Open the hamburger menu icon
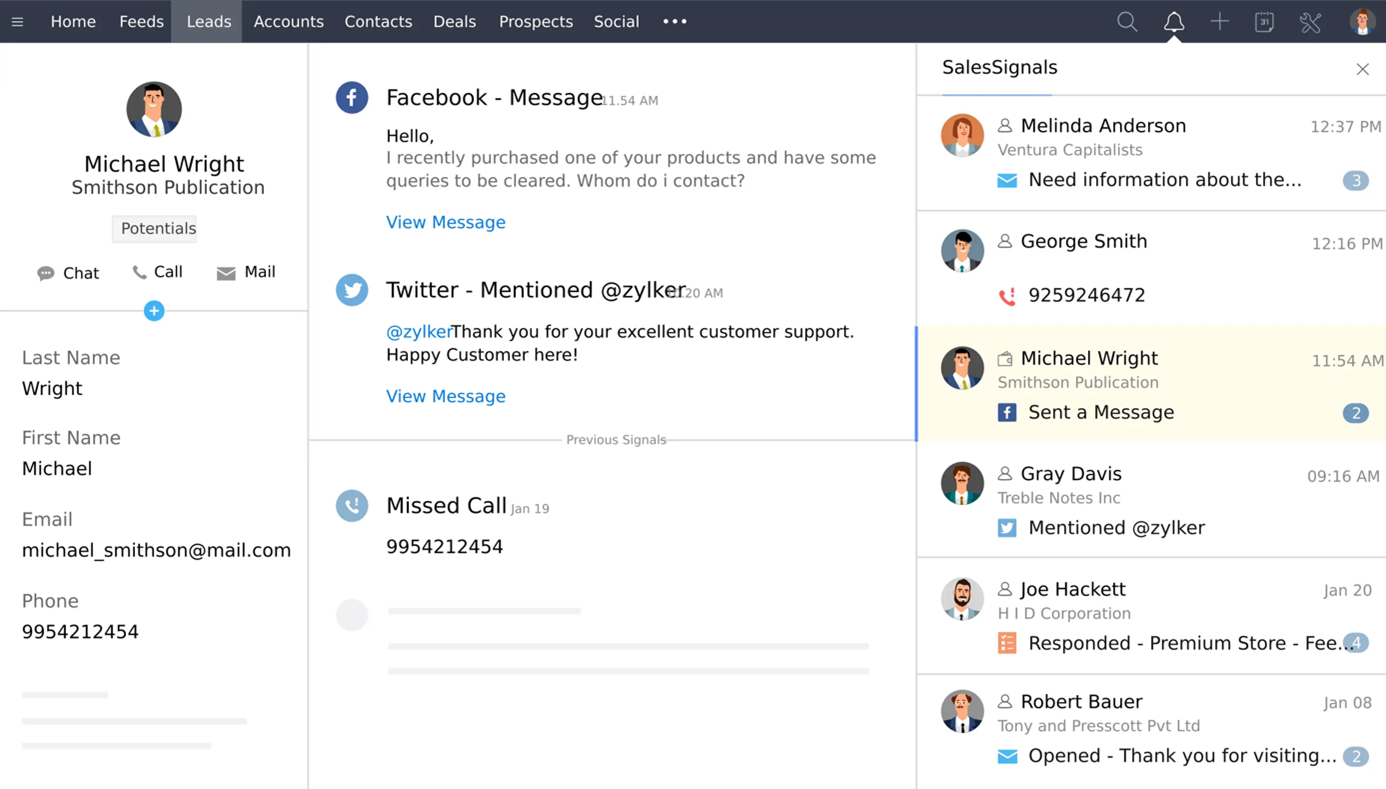The image size is (1386, 789). point(17,21)
